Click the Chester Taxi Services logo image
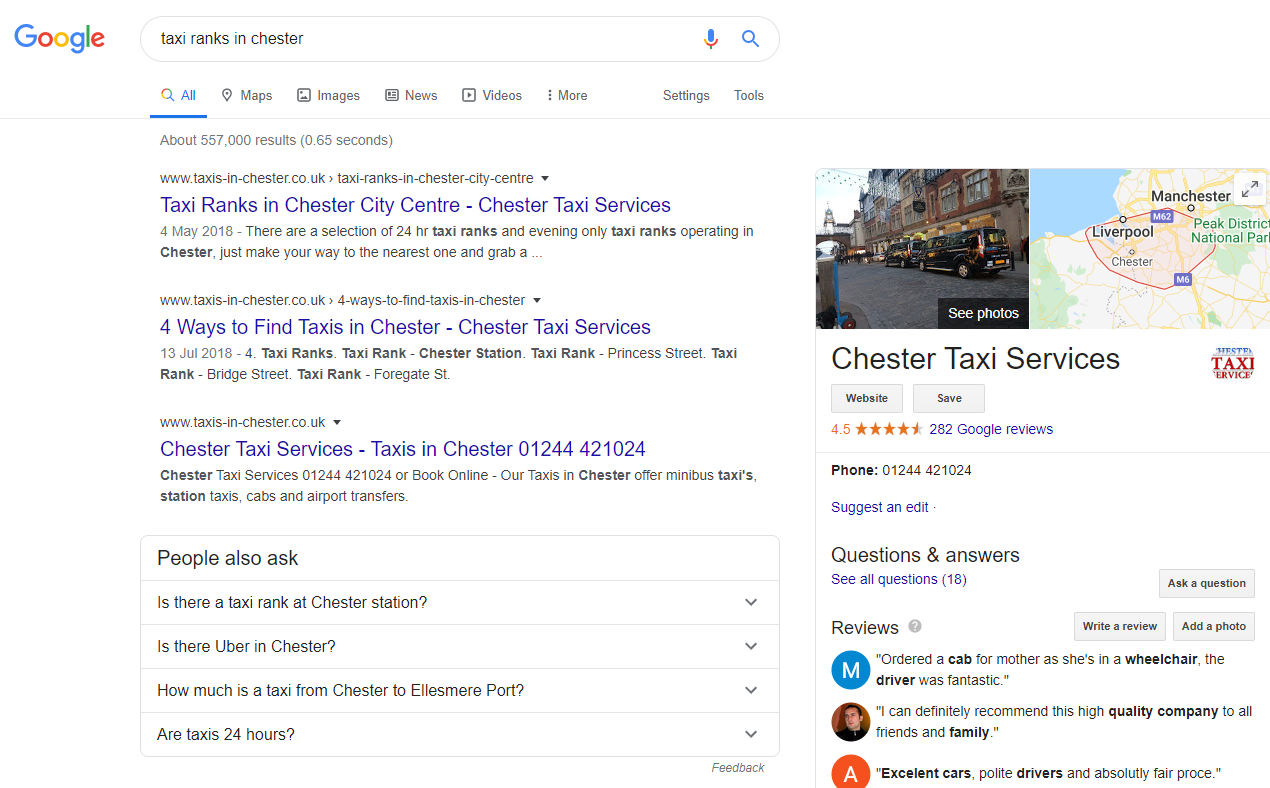The width and height of the screenshot is (1270, 788). pos(1233,362)
